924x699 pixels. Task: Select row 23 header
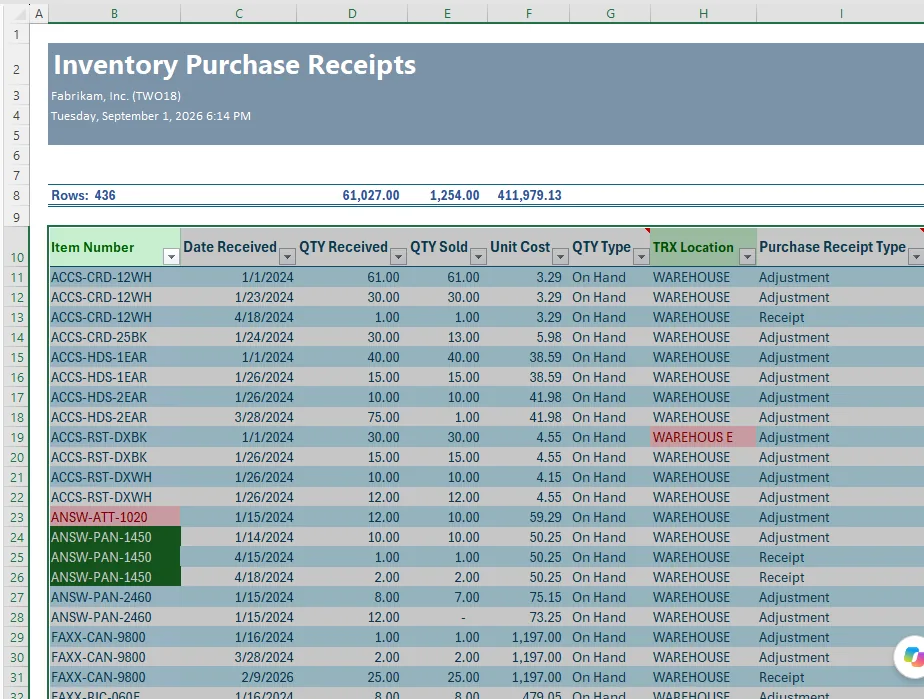[16, 517]
